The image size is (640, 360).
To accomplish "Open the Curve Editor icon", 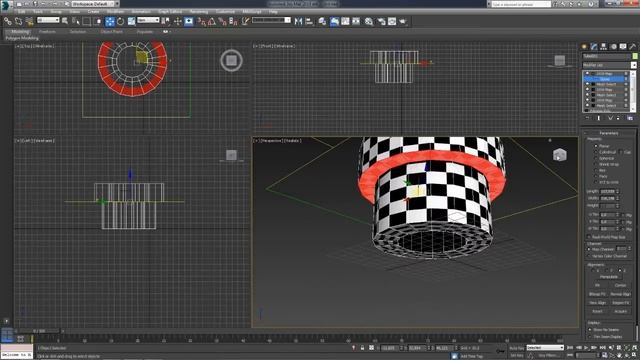I will point(345,21).
